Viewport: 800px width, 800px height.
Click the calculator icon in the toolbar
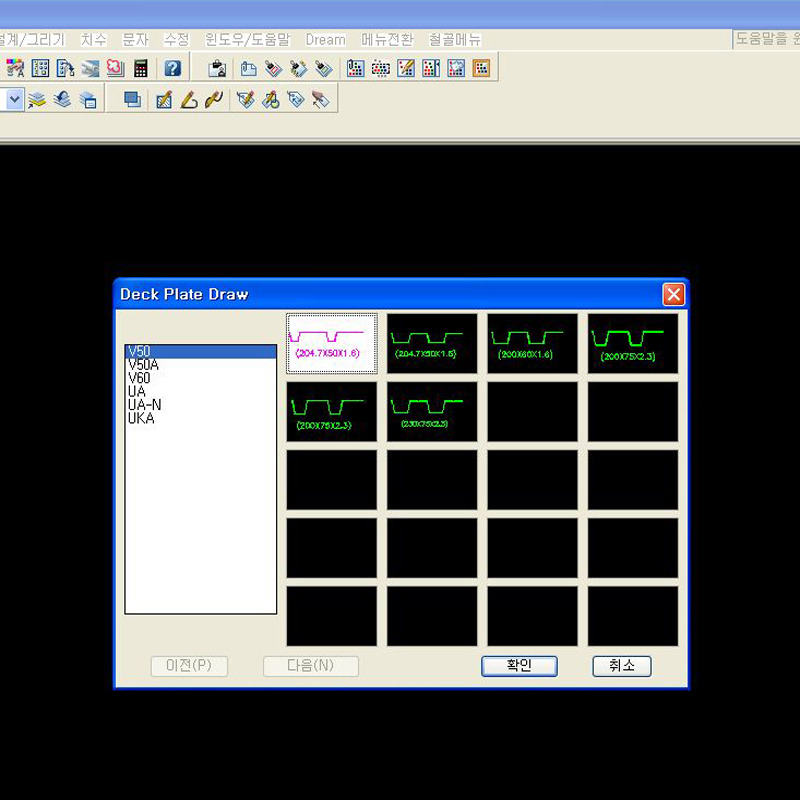pos(141,68)
